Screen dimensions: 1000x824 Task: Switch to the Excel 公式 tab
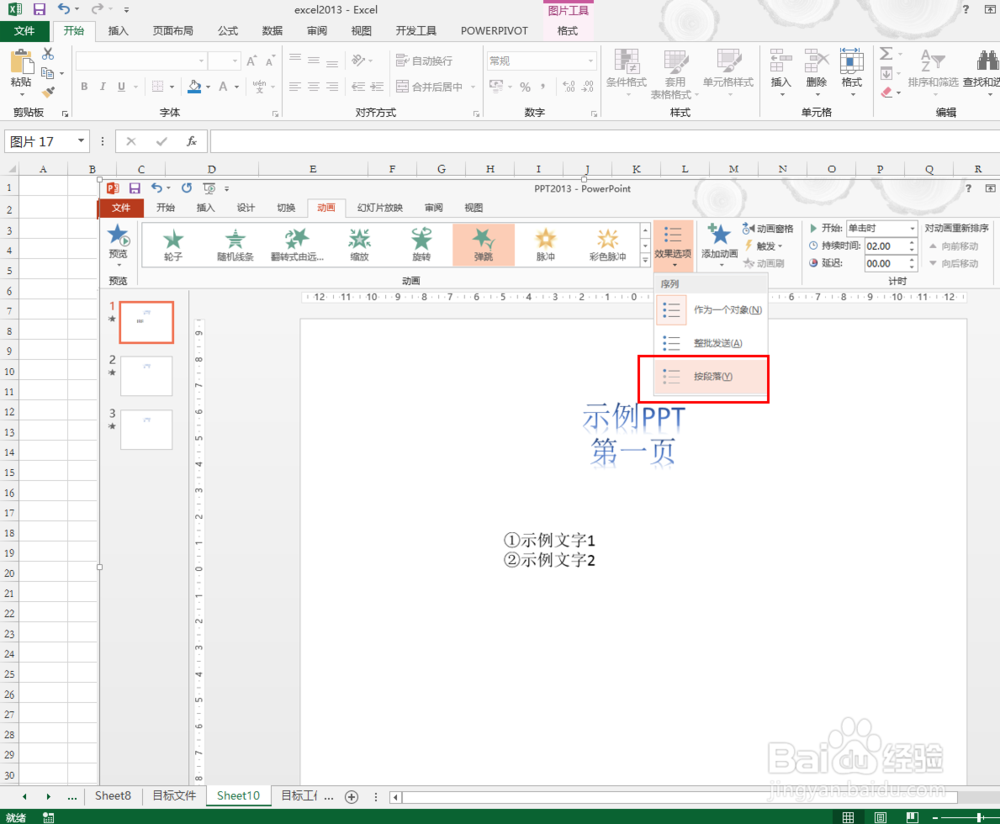pos(228,31)
